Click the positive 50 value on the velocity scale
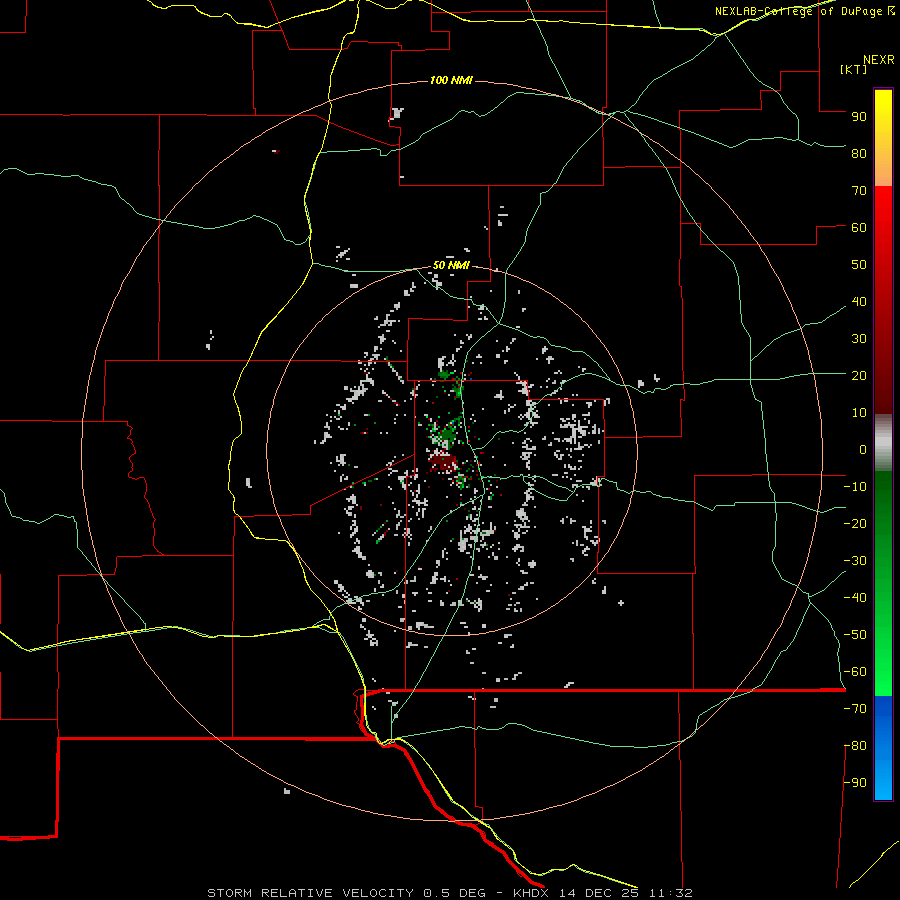 point(859,265)
